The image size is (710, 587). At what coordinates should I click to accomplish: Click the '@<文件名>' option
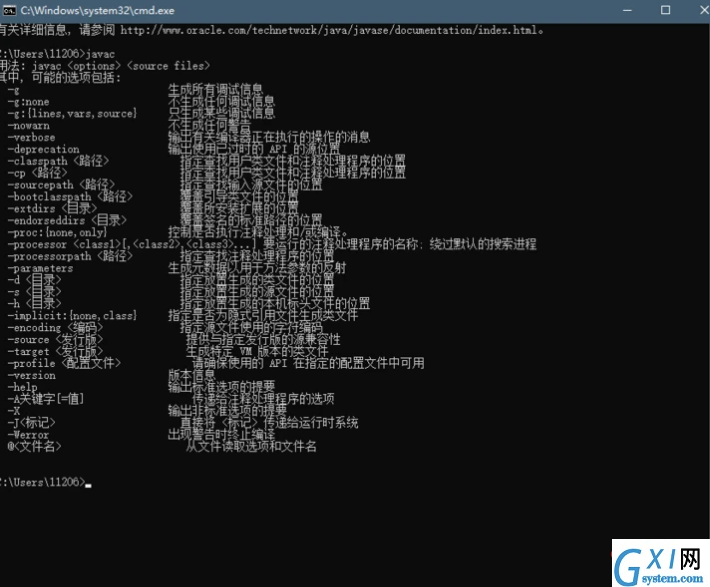[x=34, y=447]
